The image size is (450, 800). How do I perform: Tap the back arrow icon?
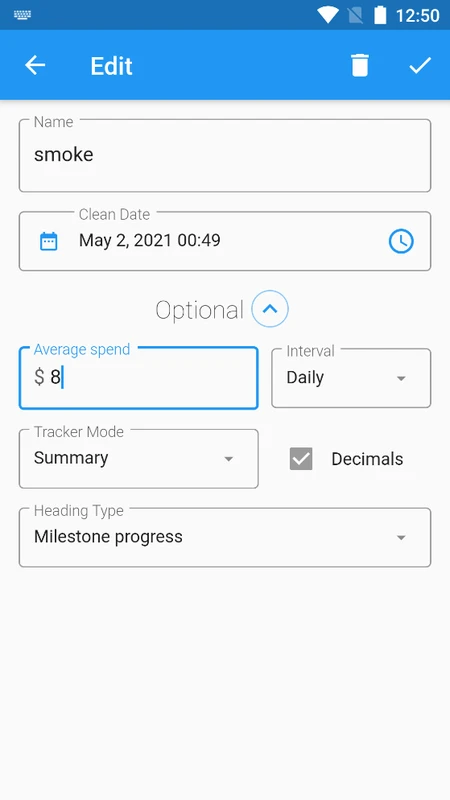(35, 65)
